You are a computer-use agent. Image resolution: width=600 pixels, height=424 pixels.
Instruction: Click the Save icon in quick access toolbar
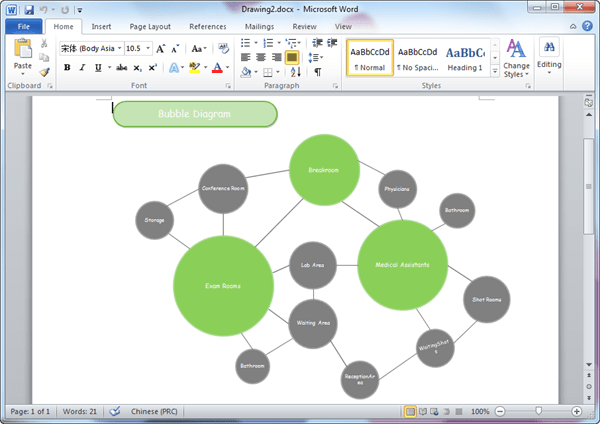coord(29,10)
